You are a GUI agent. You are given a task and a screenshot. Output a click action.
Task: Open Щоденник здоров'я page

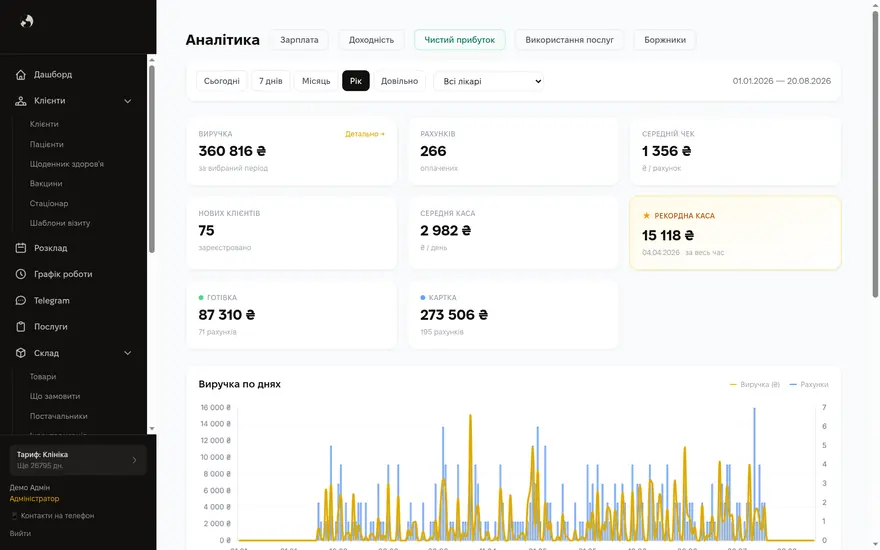(67, 164)
